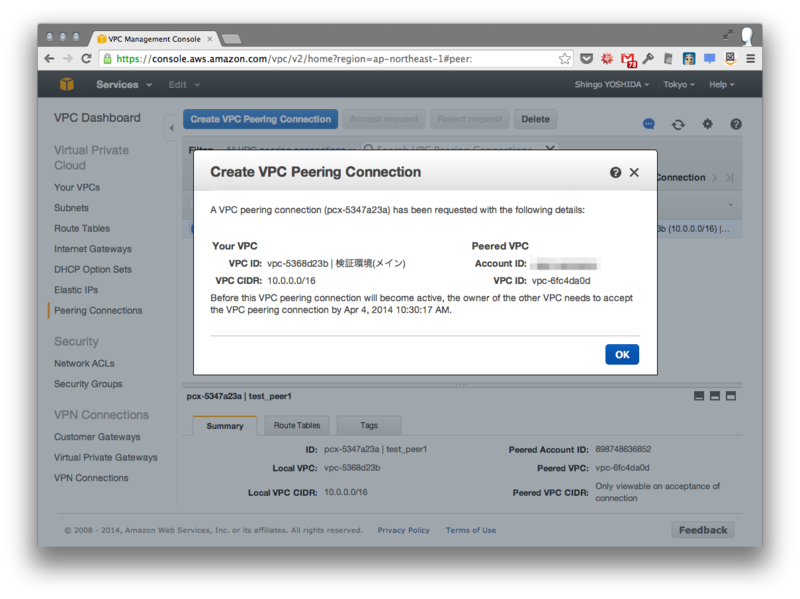Open Security Groups in sidebar
Screen dimensions: 800x599
click(88, 384)
